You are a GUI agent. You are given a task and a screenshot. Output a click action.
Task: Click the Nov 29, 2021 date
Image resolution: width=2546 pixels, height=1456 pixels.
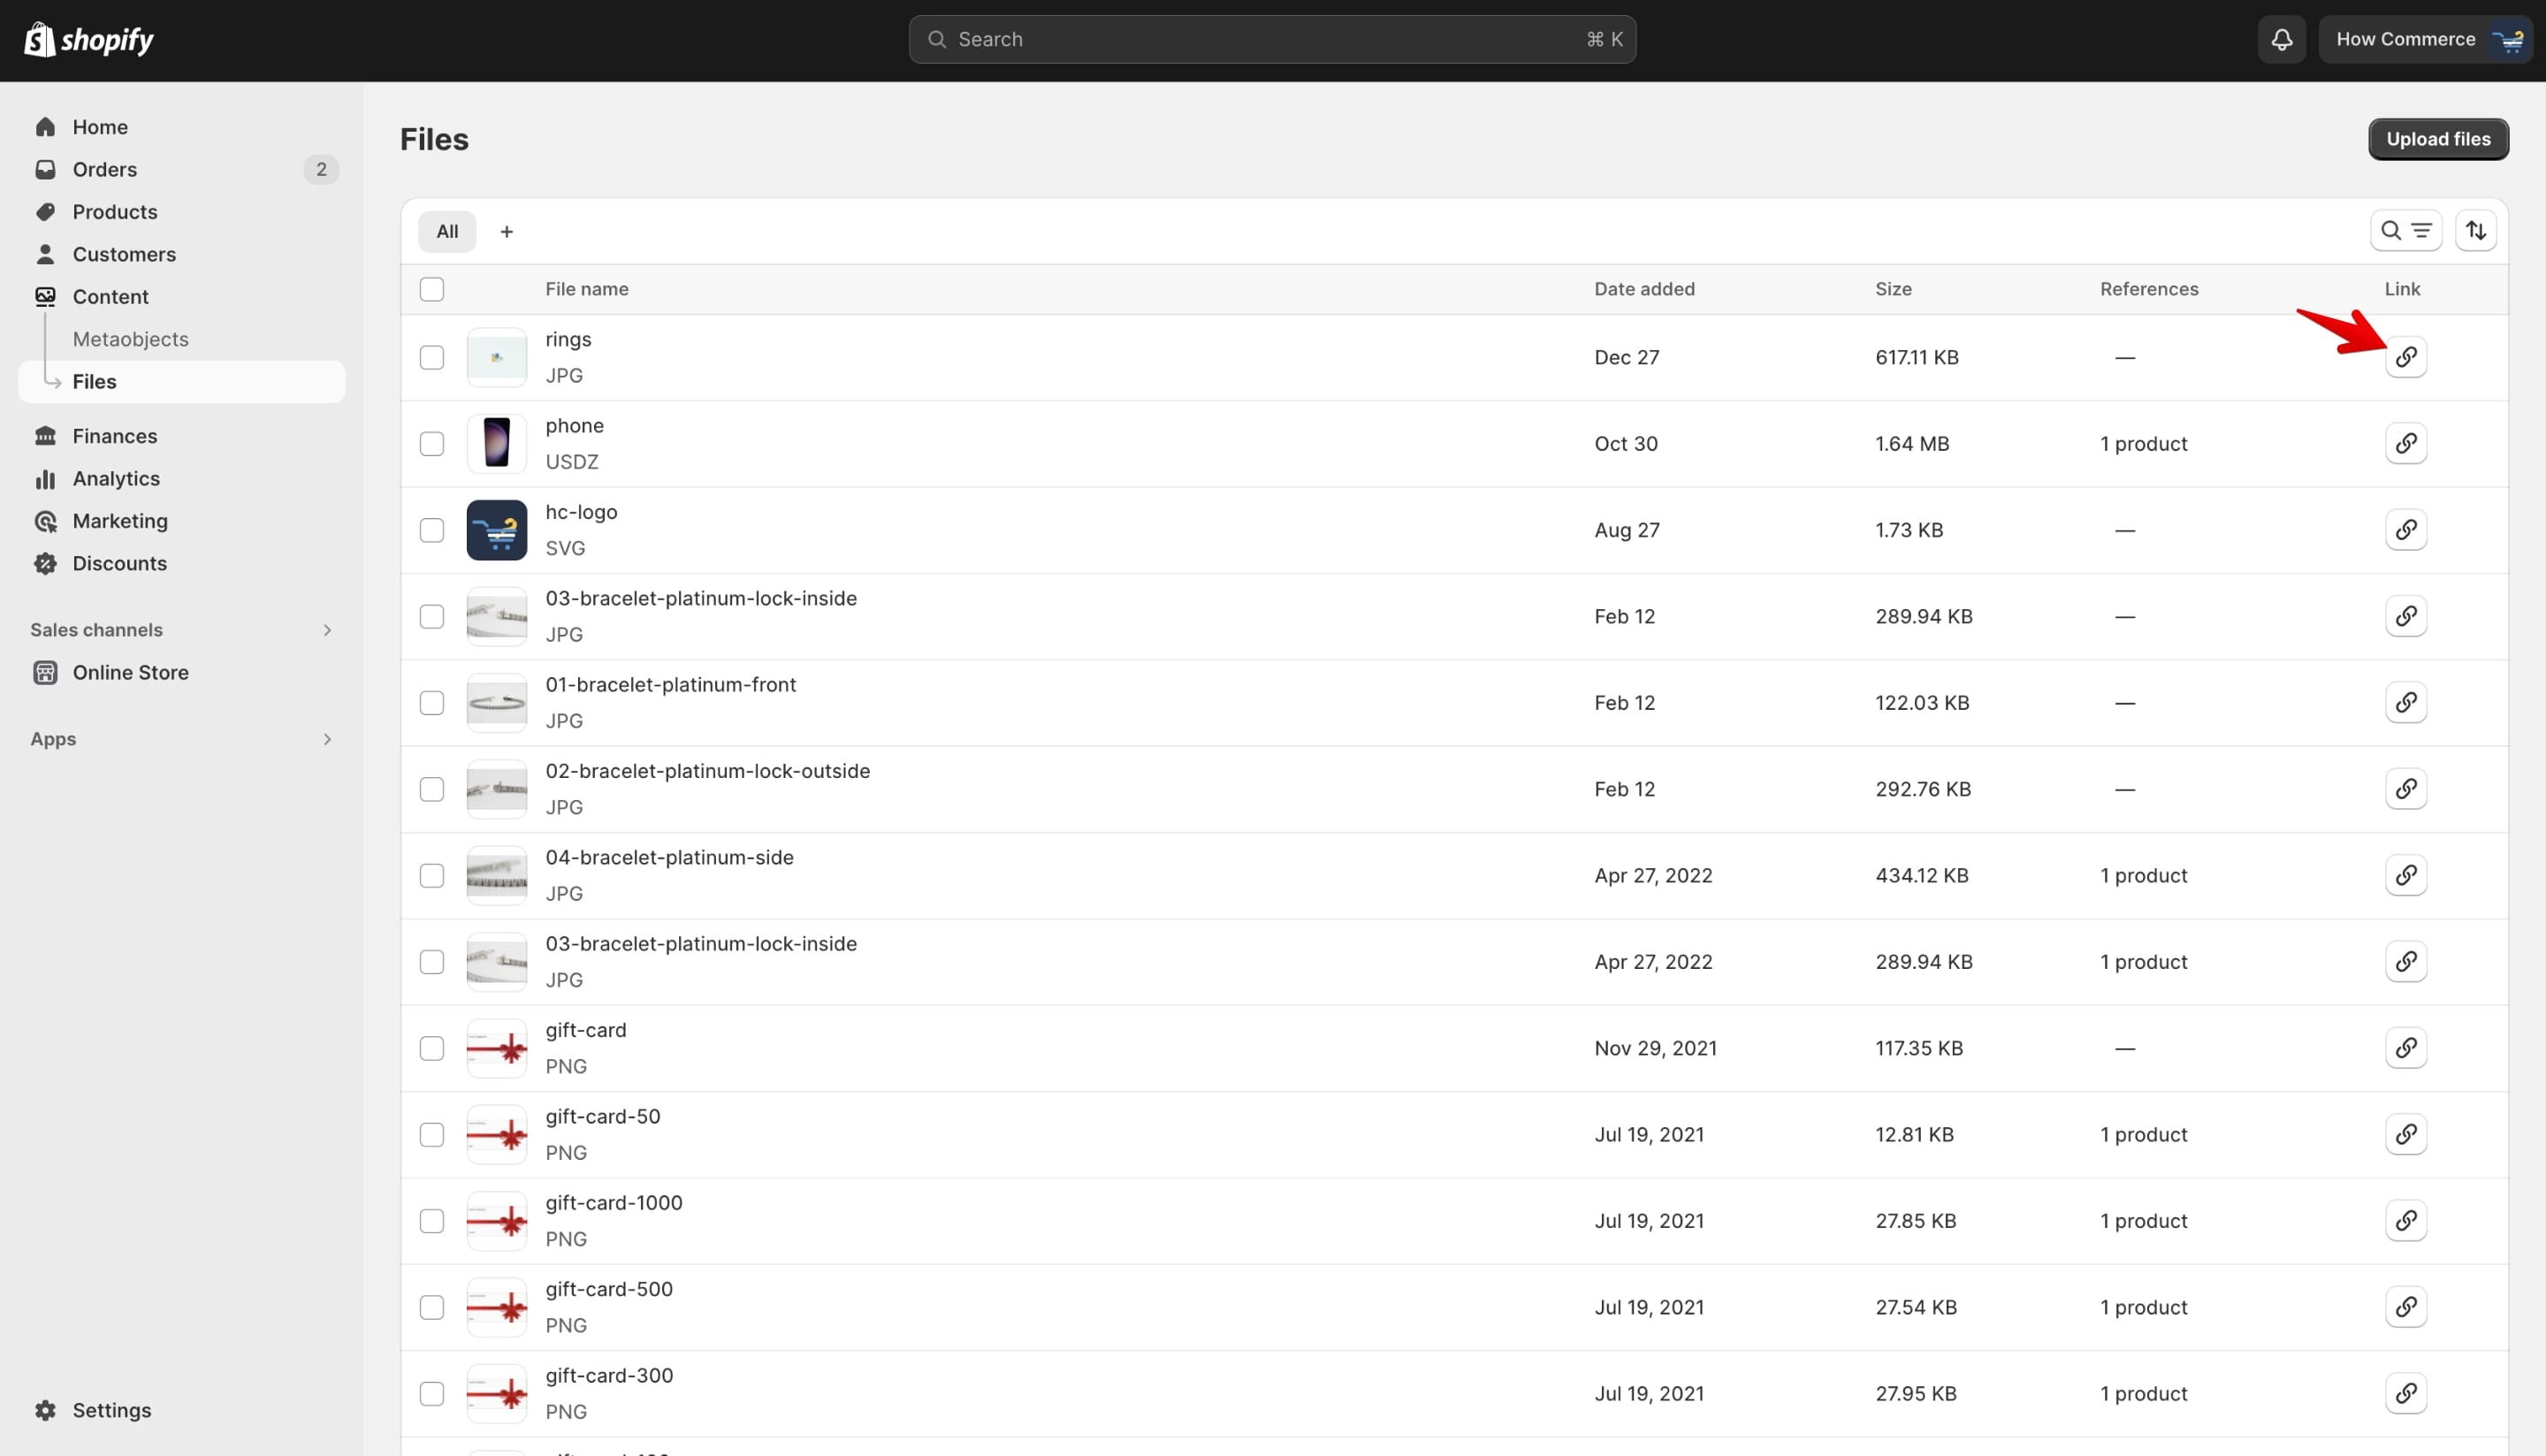[x=1655, y=1048]
